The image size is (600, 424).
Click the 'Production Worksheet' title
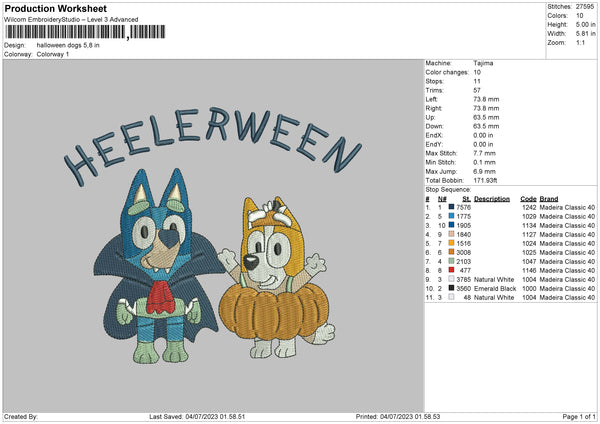point(56,8)
